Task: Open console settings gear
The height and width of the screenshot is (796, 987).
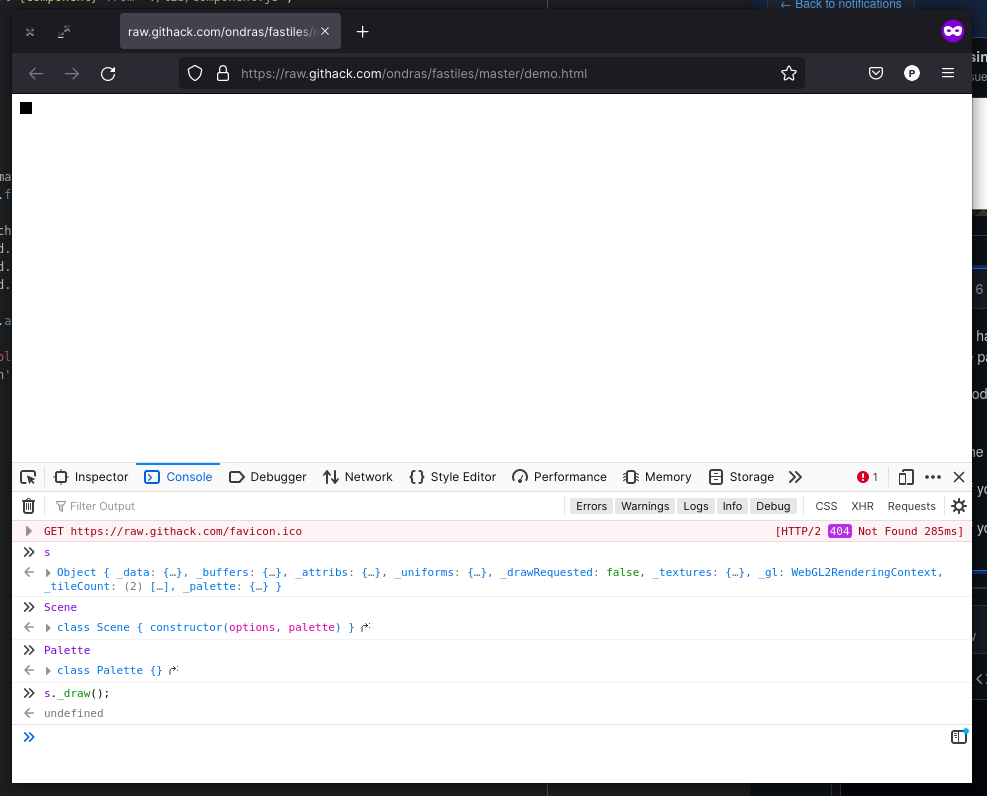Action: [959, 506]
